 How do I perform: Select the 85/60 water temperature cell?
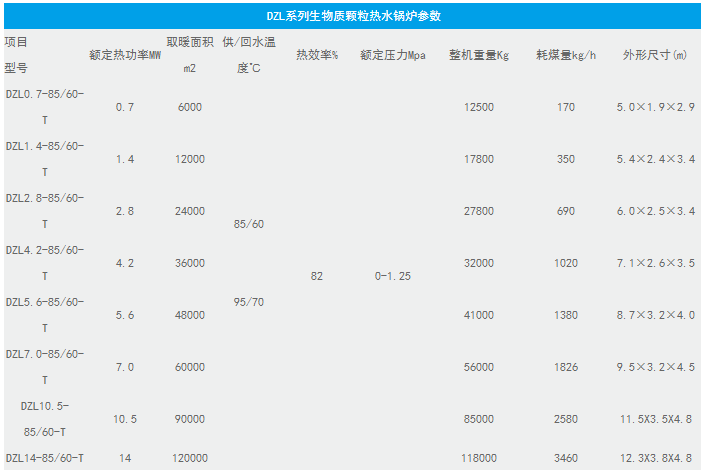[248, 224]
